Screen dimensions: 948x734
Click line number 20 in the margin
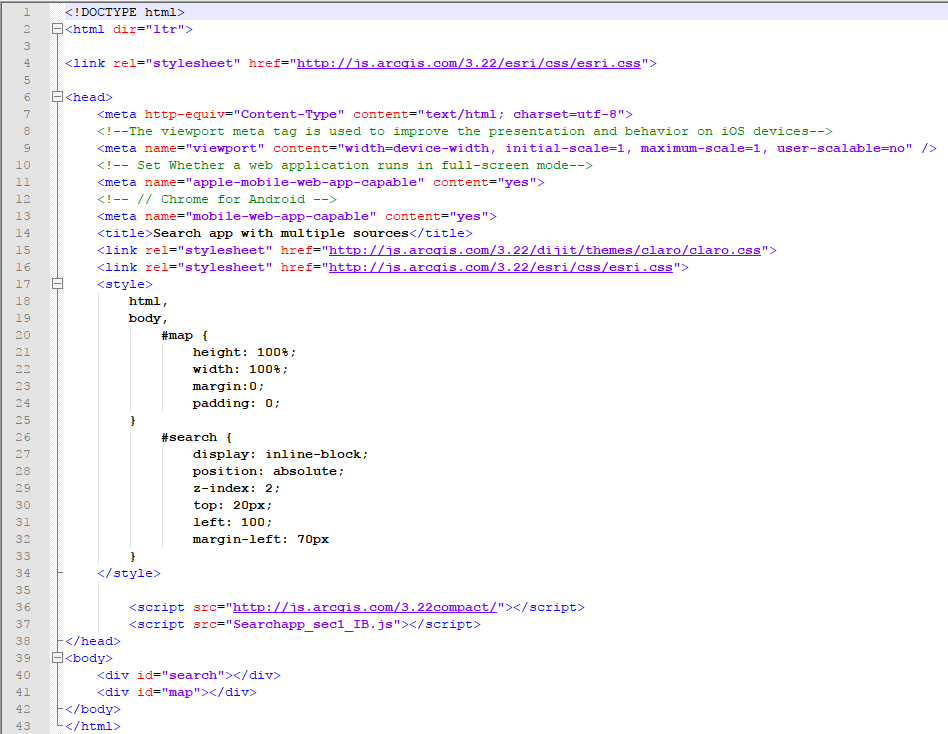[23, 335]
